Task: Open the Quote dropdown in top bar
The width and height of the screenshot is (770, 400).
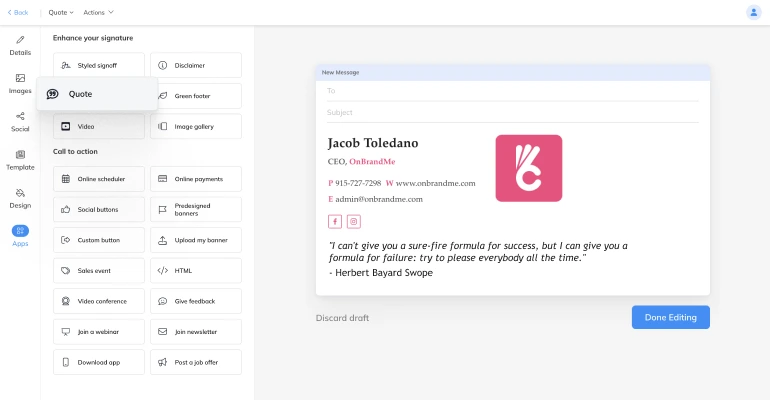Action: pos(61,12)
